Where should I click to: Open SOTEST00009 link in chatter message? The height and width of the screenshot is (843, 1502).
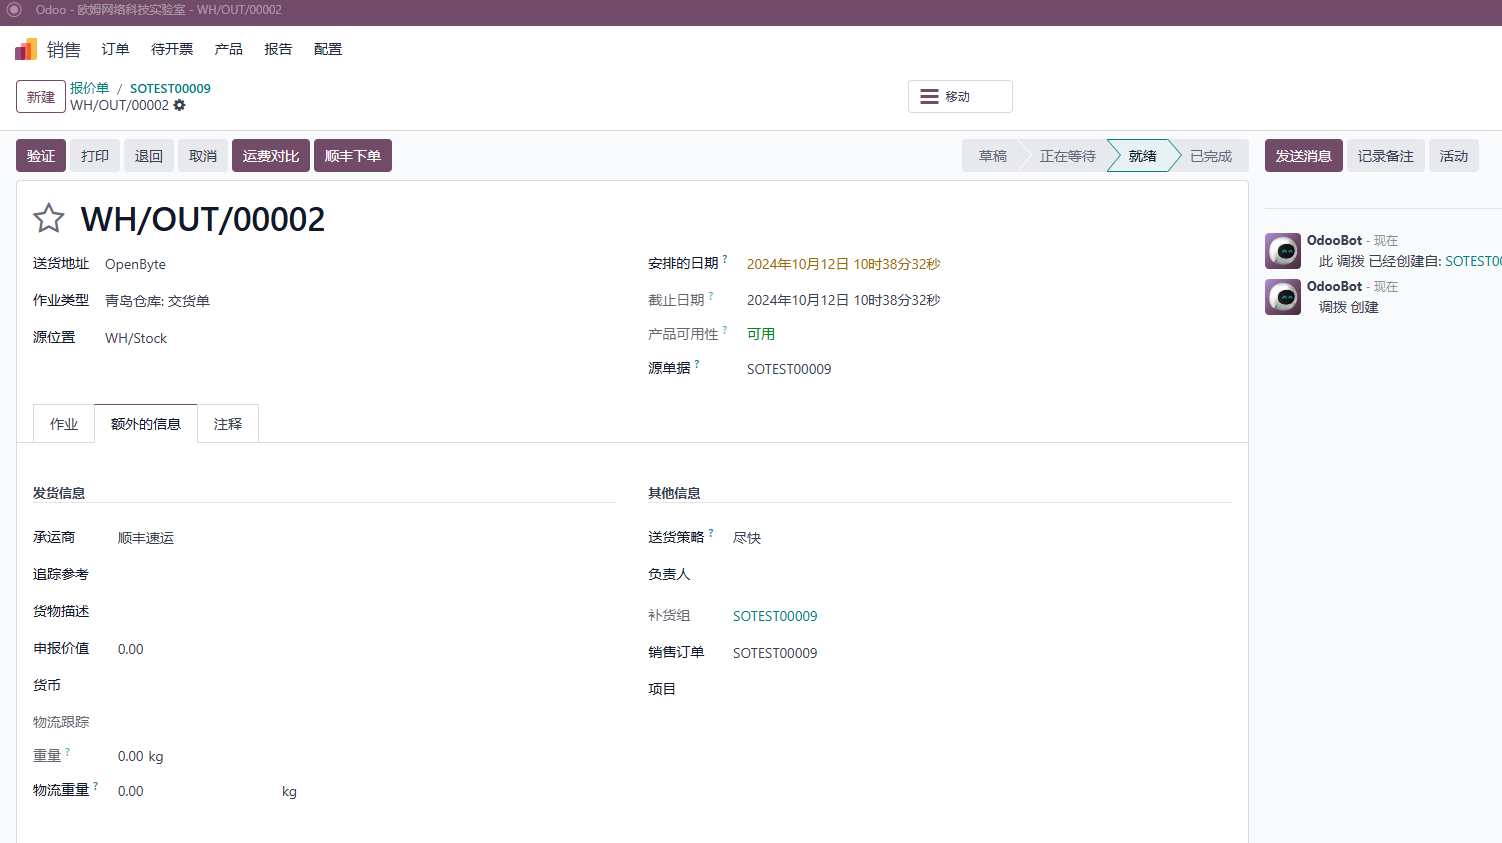(1473, 261)
